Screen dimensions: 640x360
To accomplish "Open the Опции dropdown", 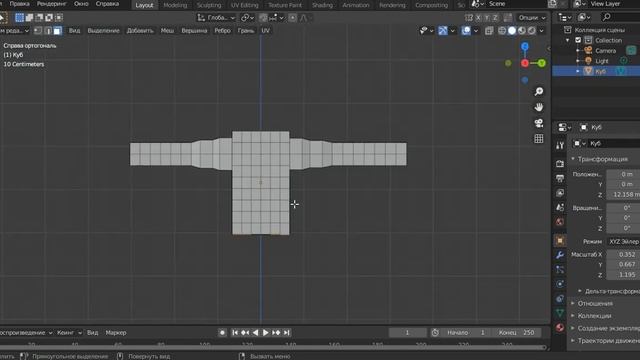I will pyautogui.click(x=531, y=18).
